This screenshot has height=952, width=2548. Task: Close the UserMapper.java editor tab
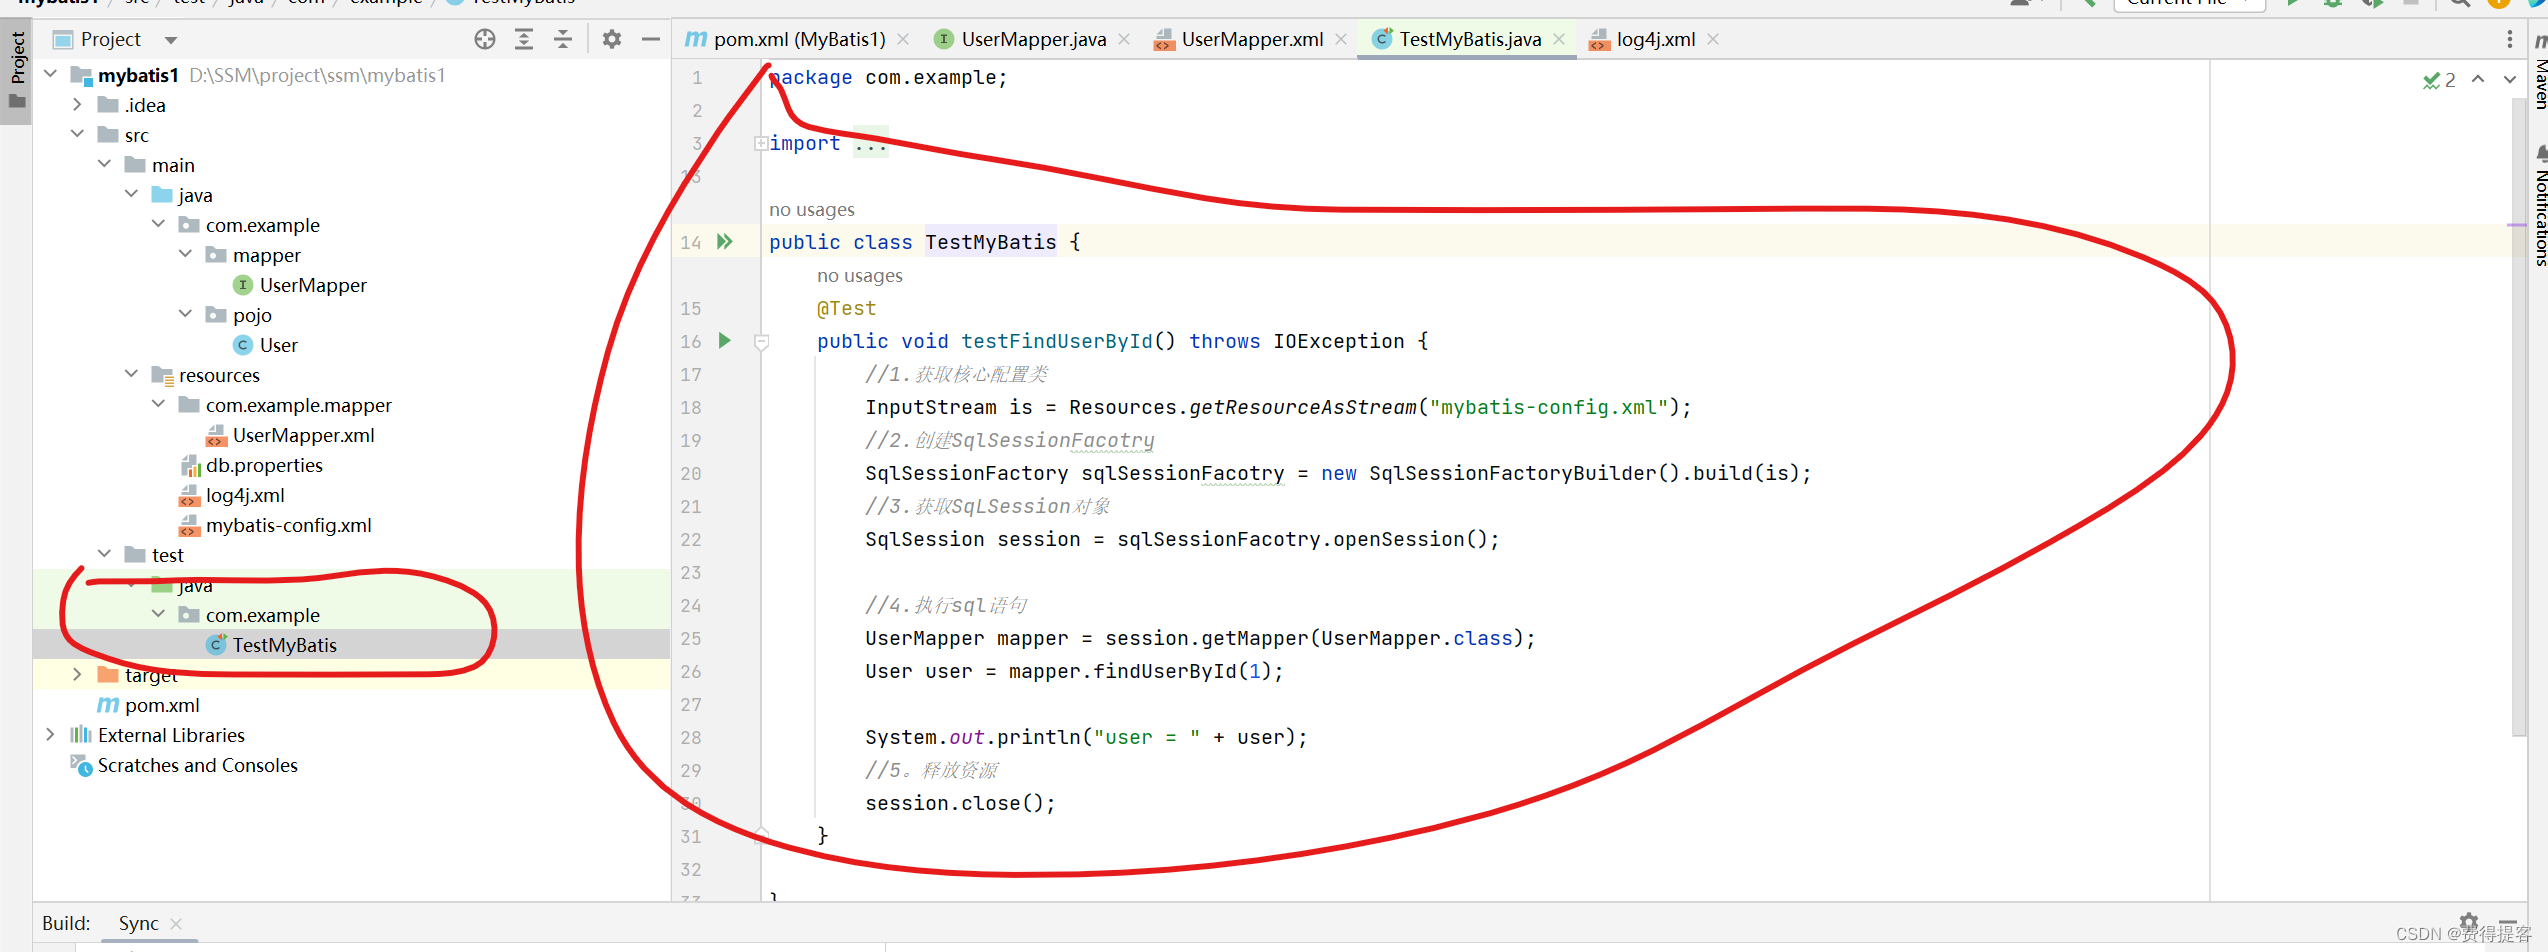pyautogui.click(x=1124, y=39)
